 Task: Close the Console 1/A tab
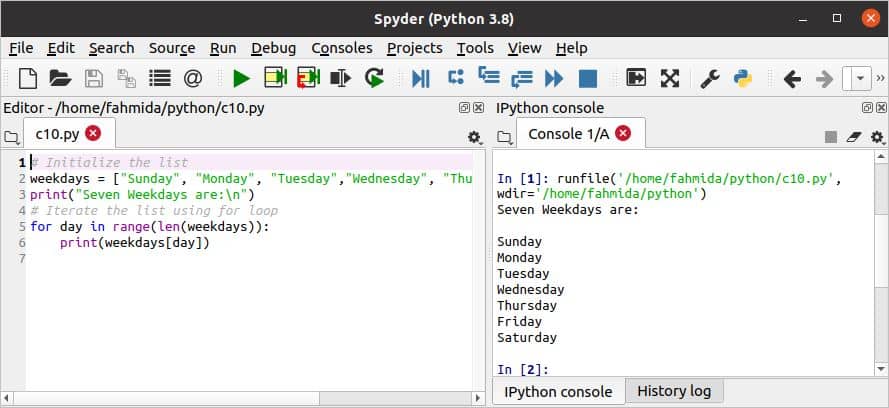click(623, 133)
